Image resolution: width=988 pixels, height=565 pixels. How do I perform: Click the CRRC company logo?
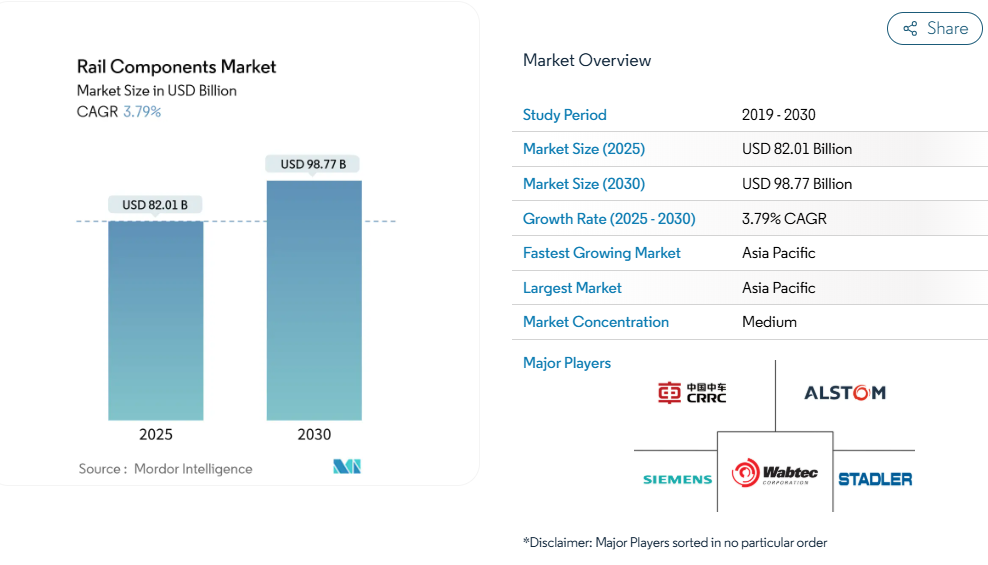click(x=692, y=393)
